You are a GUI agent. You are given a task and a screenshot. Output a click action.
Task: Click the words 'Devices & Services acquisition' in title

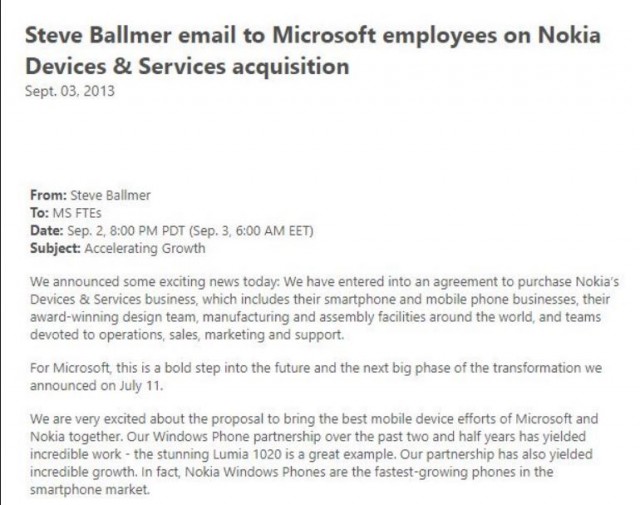(x=187, y=66)
